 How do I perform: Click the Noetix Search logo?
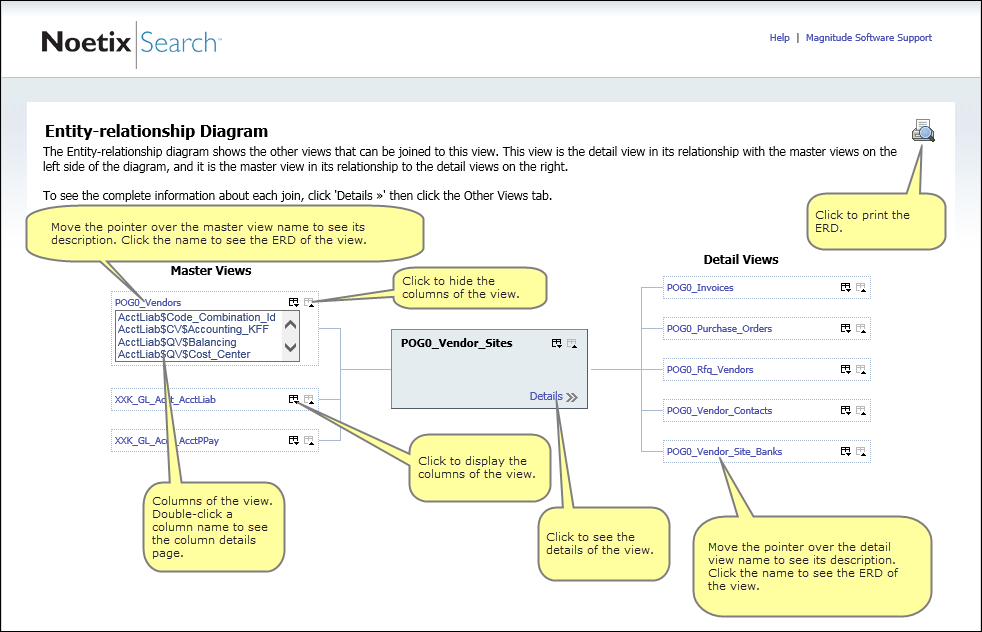pyautogui.click(x=131, y=43)
